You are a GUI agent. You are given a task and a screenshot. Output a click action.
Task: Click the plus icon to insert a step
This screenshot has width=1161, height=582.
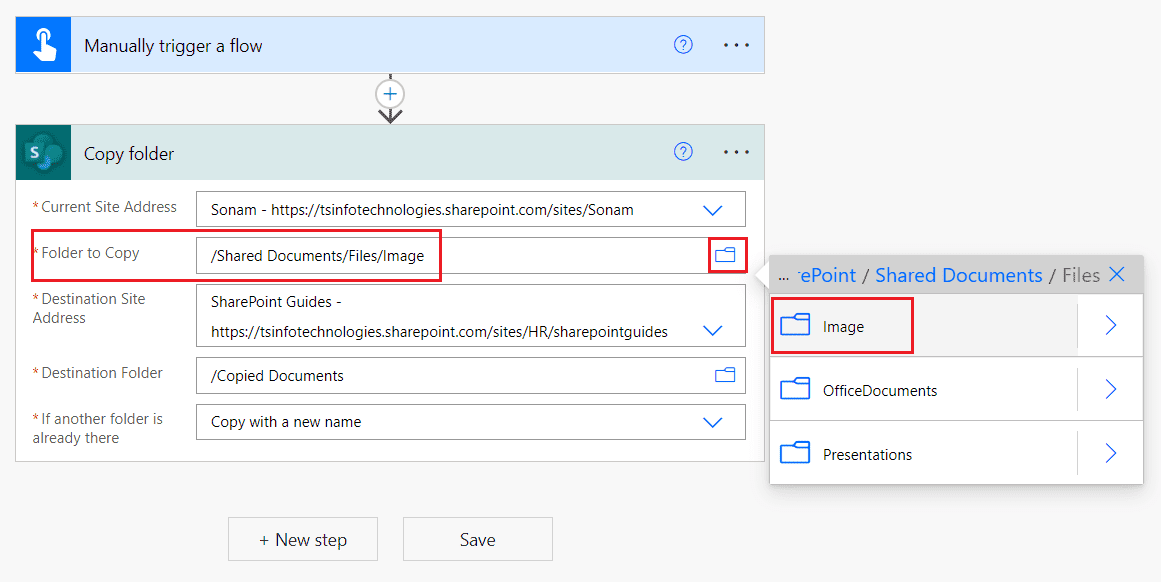[x=389, y=94]
